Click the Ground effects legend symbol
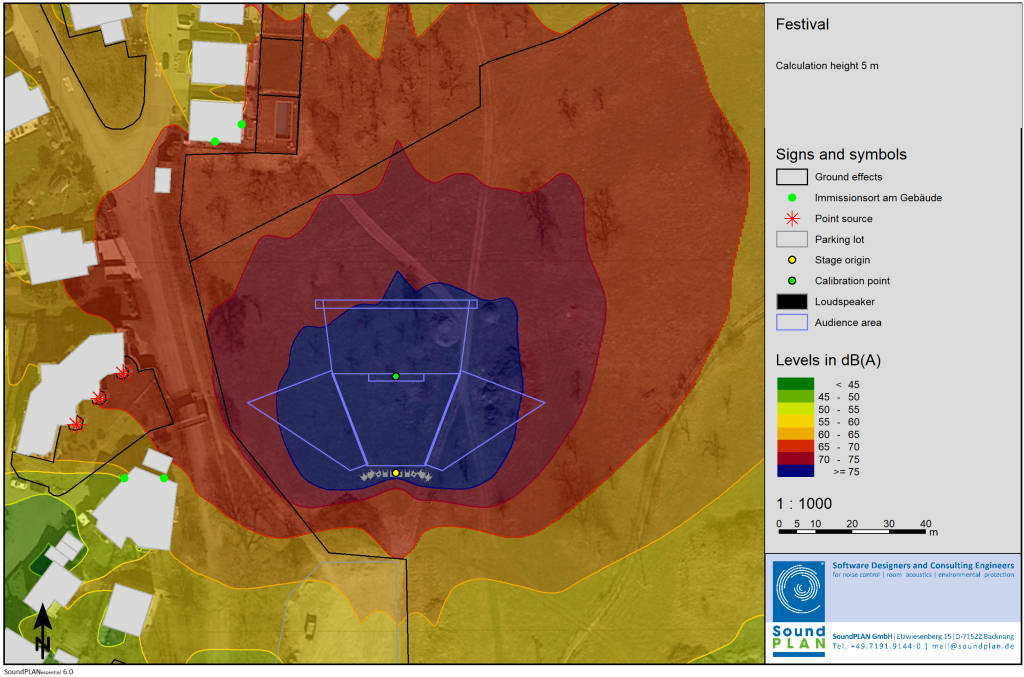 click(791, 176)
